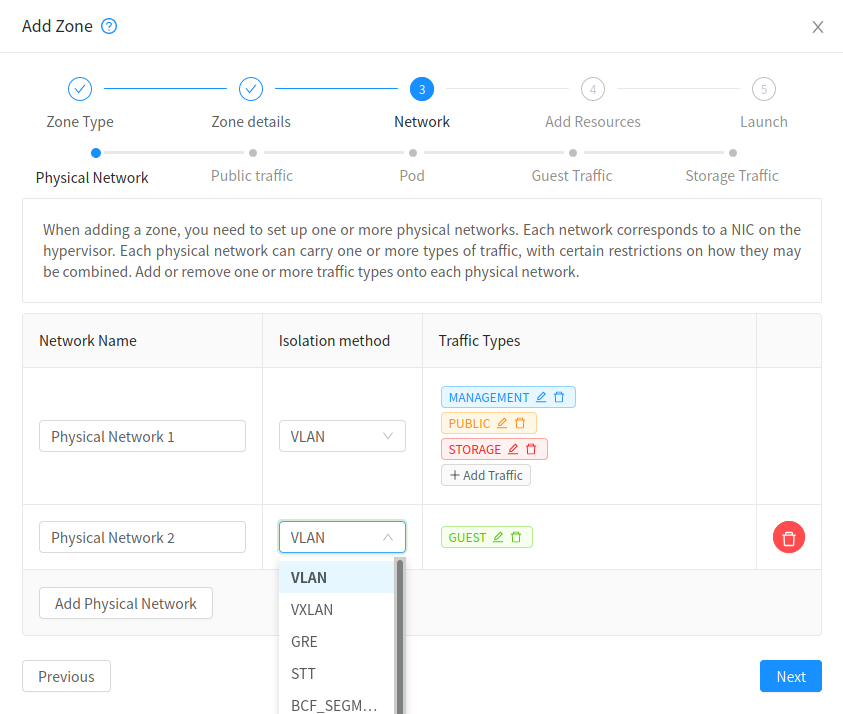Delete the GUEST traffic type

[518, 537]
